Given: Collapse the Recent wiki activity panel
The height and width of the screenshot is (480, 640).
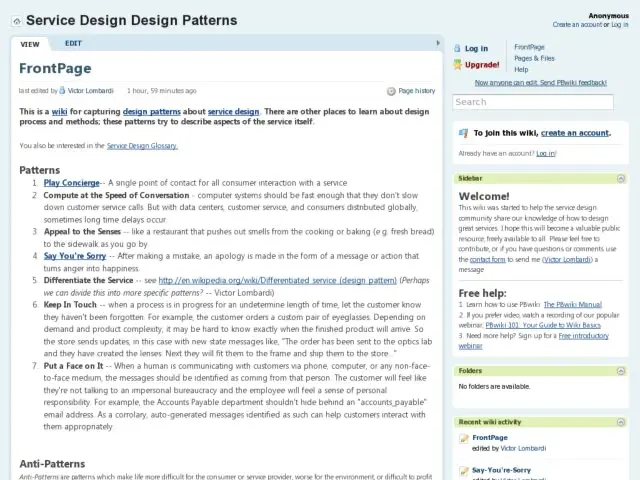Looking at the screenshot, I should click(621, 422).
